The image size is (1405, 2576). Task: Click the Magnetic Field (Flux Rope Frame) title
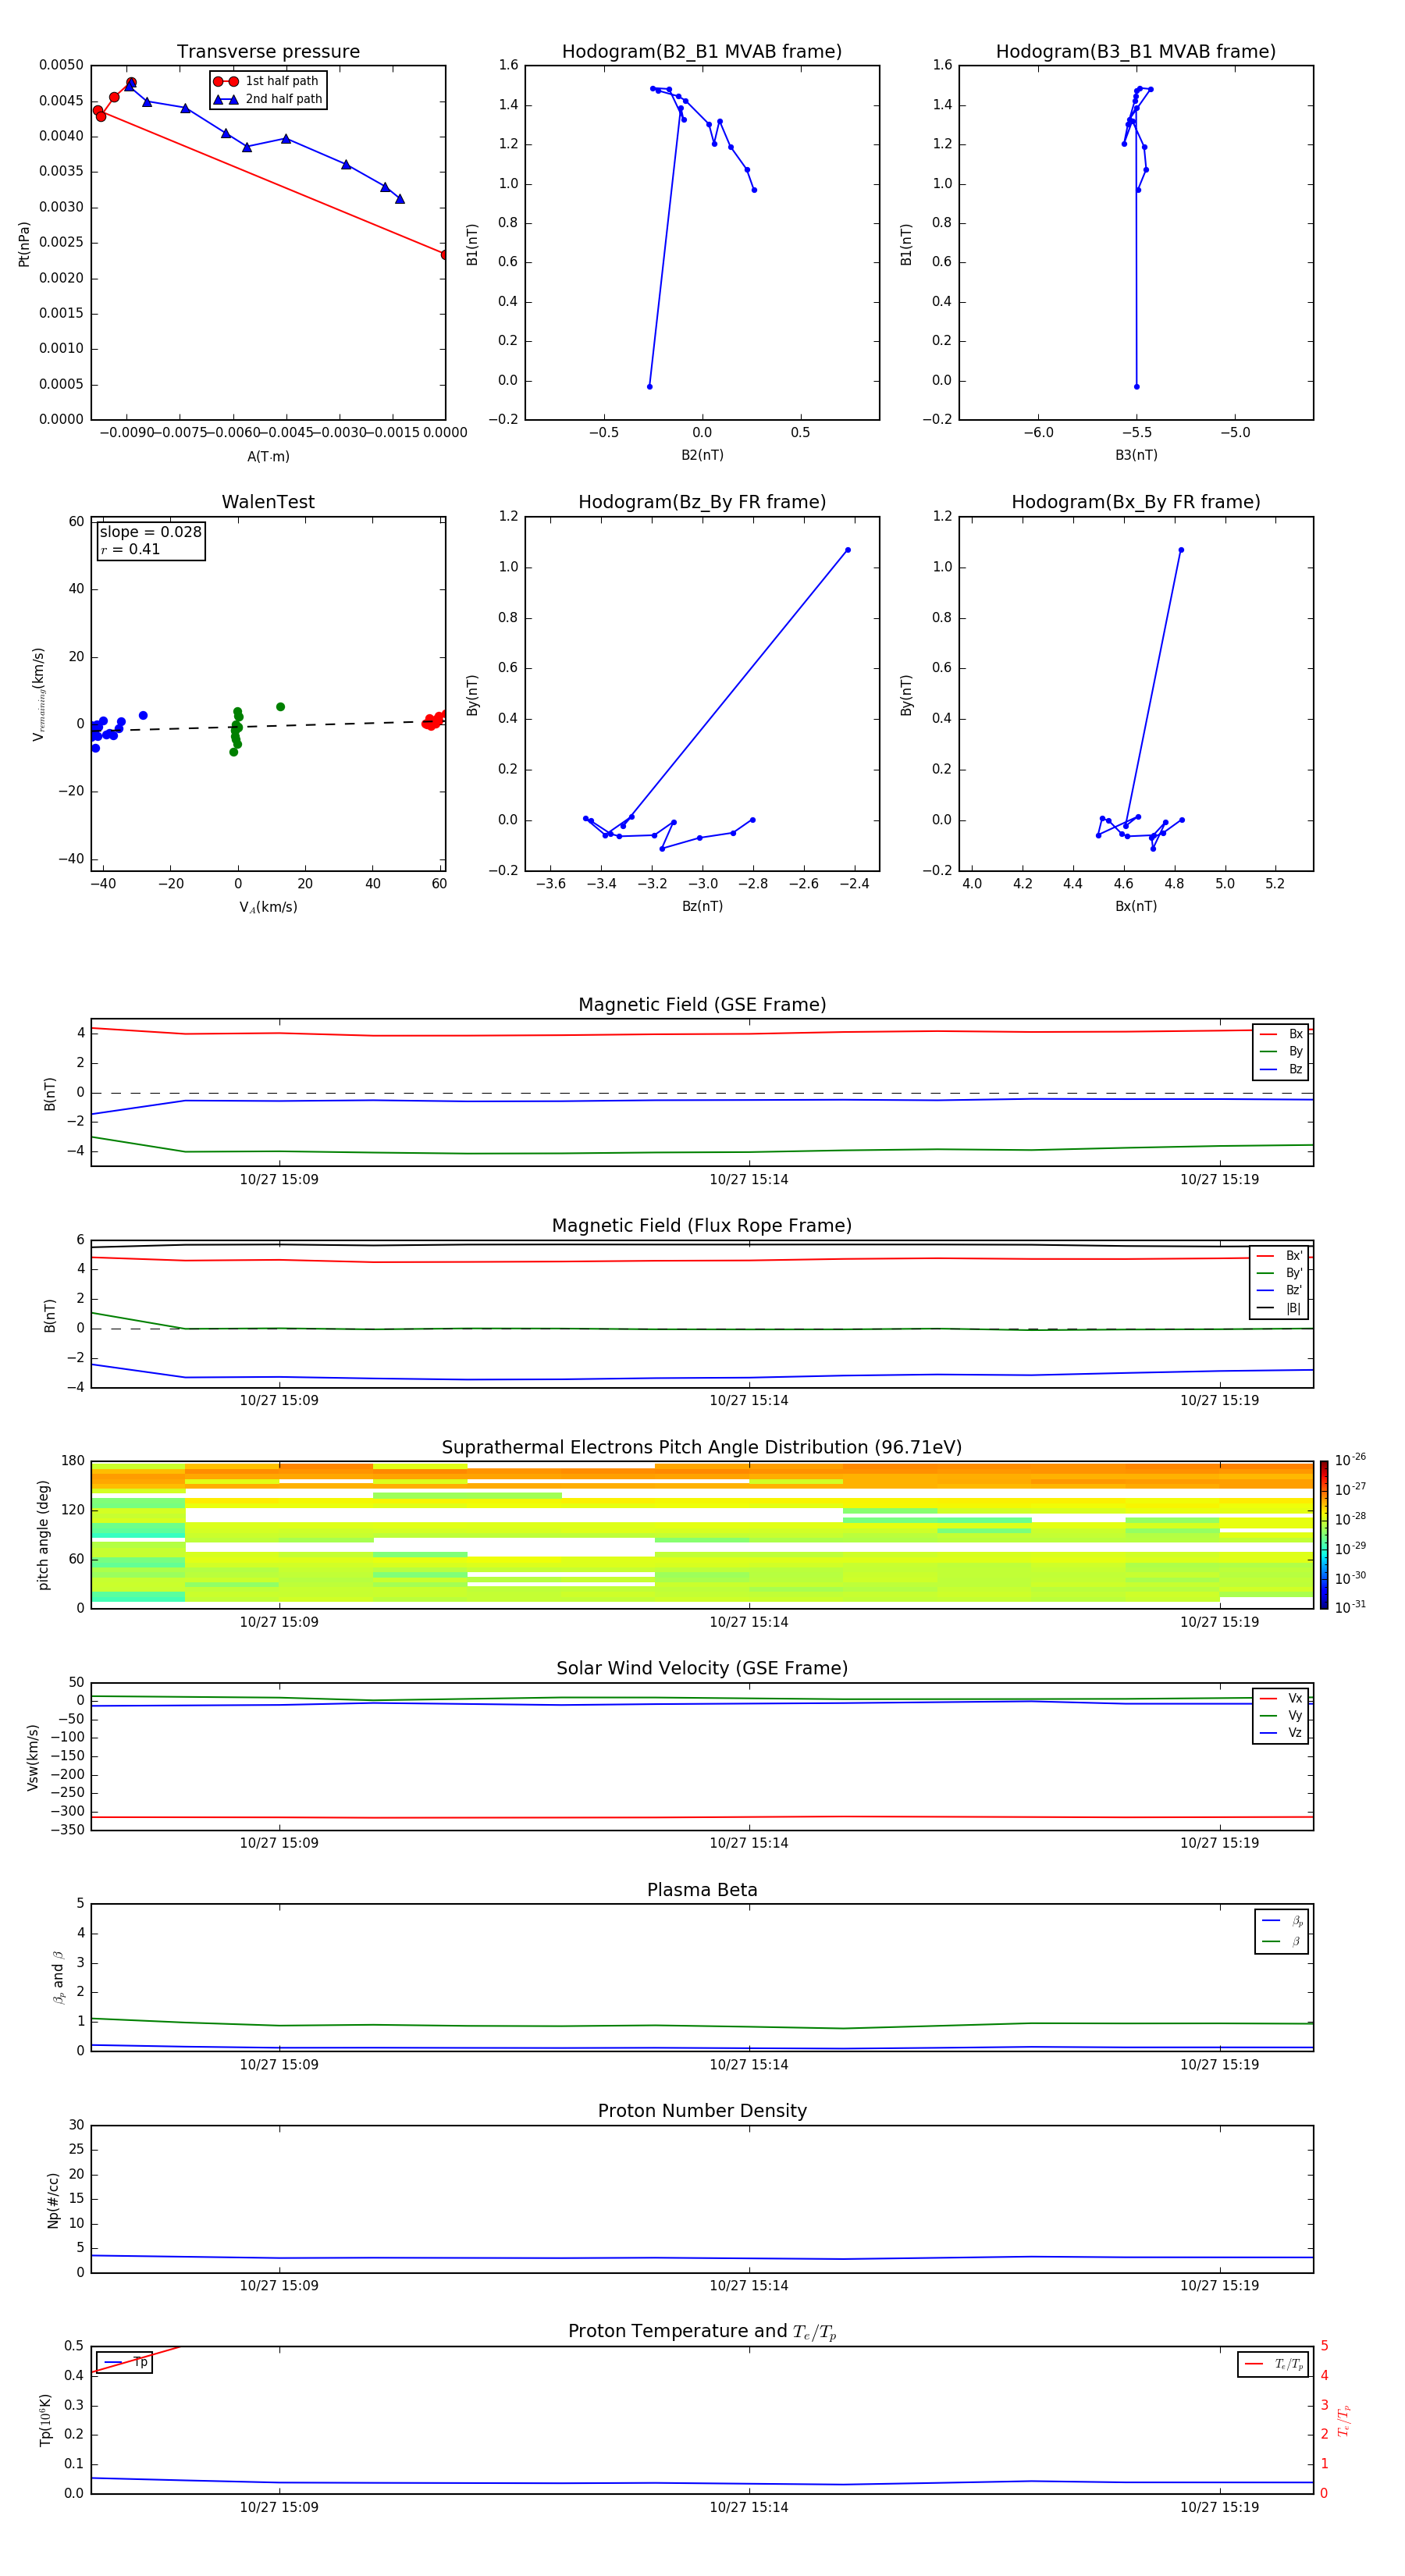click(x=702, y=1226)
